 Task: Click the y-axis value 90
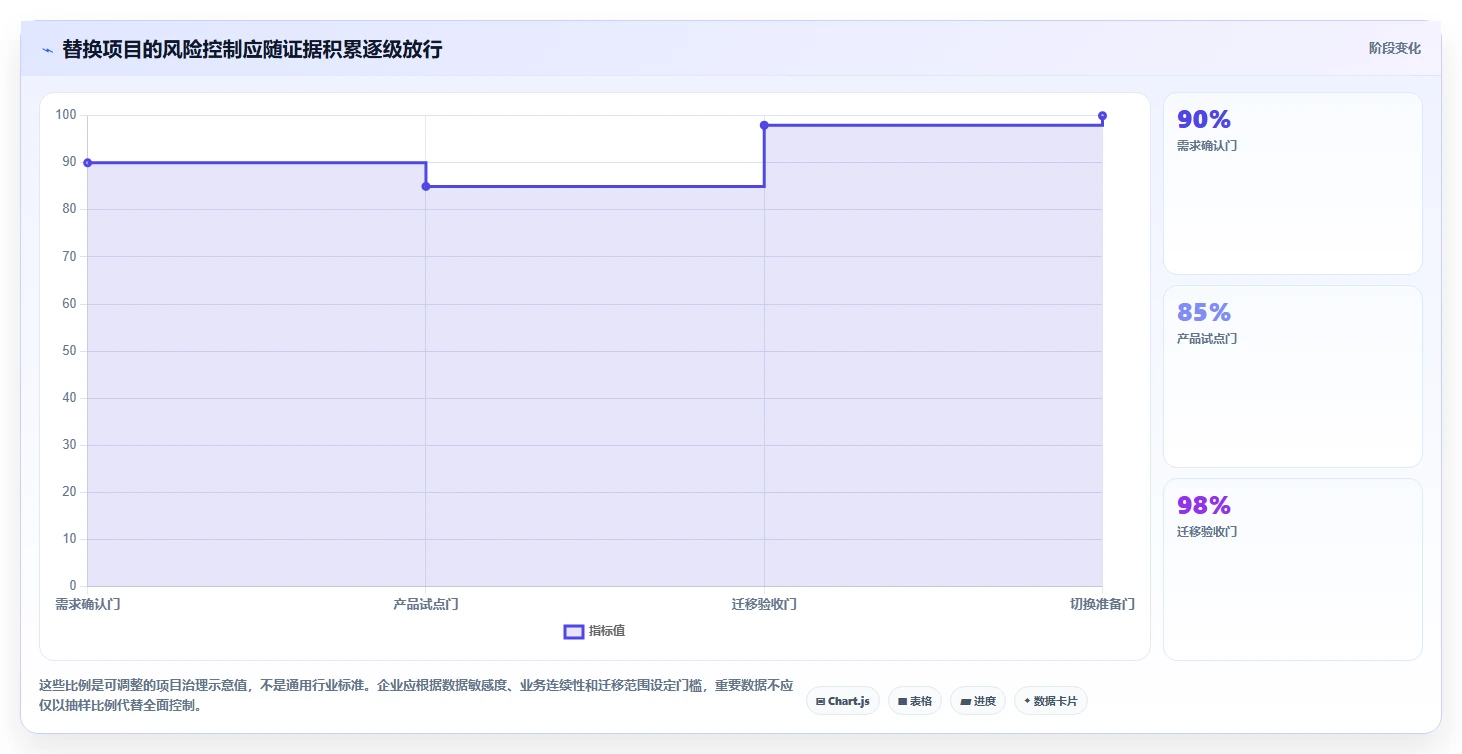coord(69,162)
